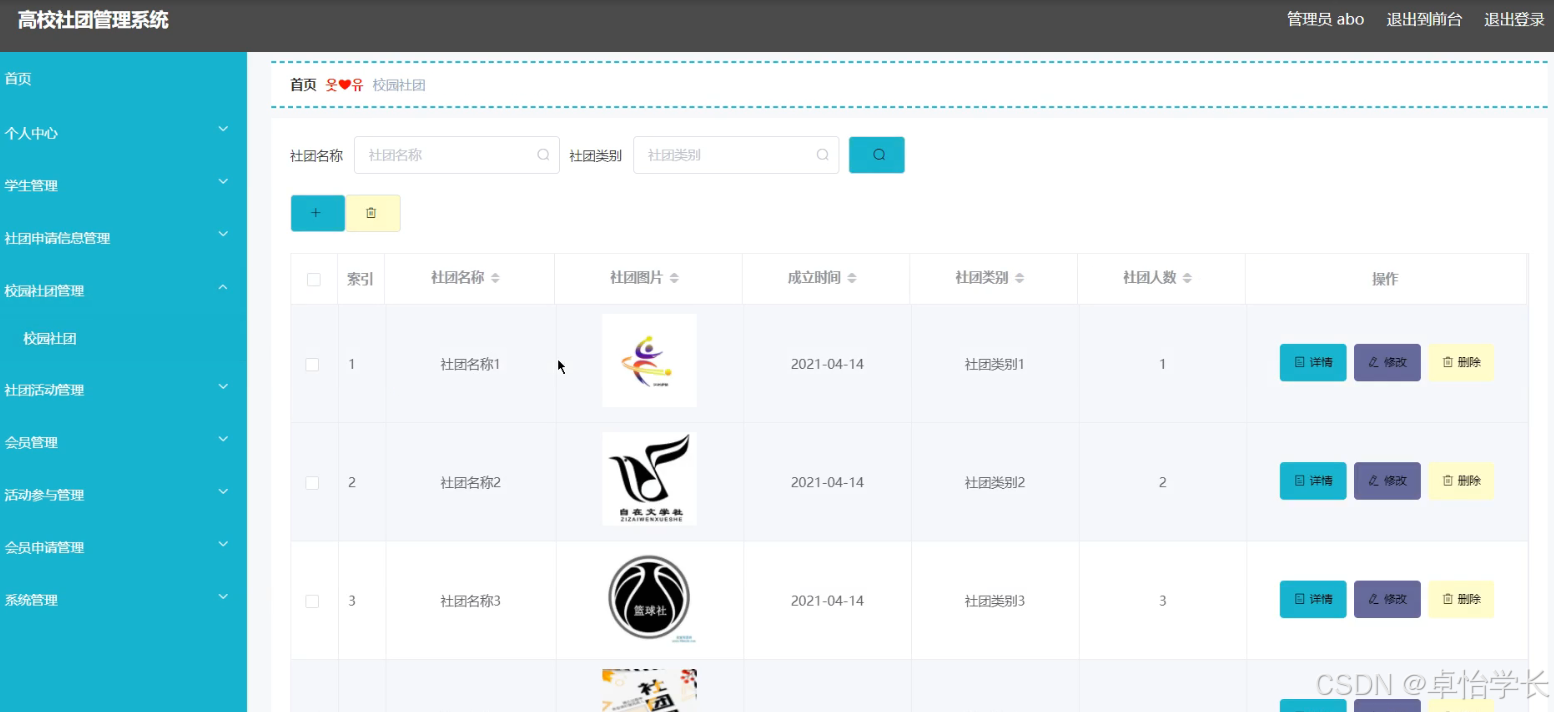
Task: Sort by 成立时间 column arrows
Action: click(x=851, y=278)
